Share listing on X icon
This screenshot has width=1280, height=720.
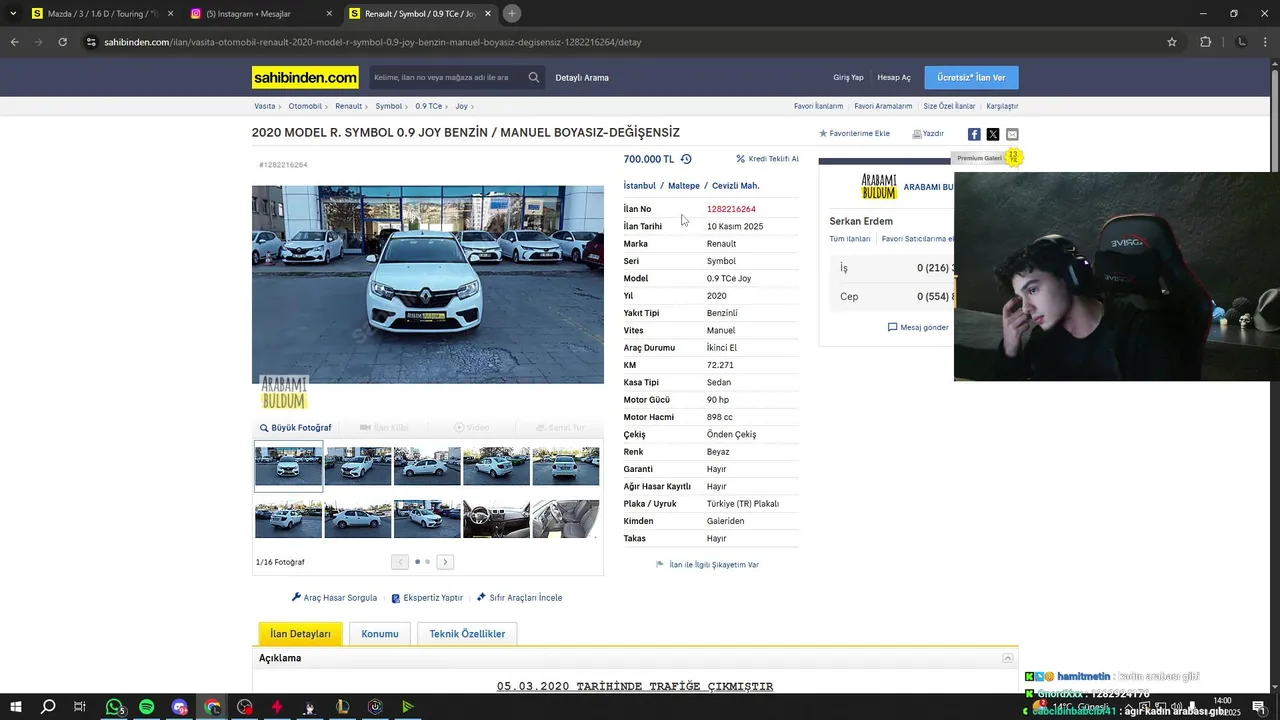(x=993, y=134)
